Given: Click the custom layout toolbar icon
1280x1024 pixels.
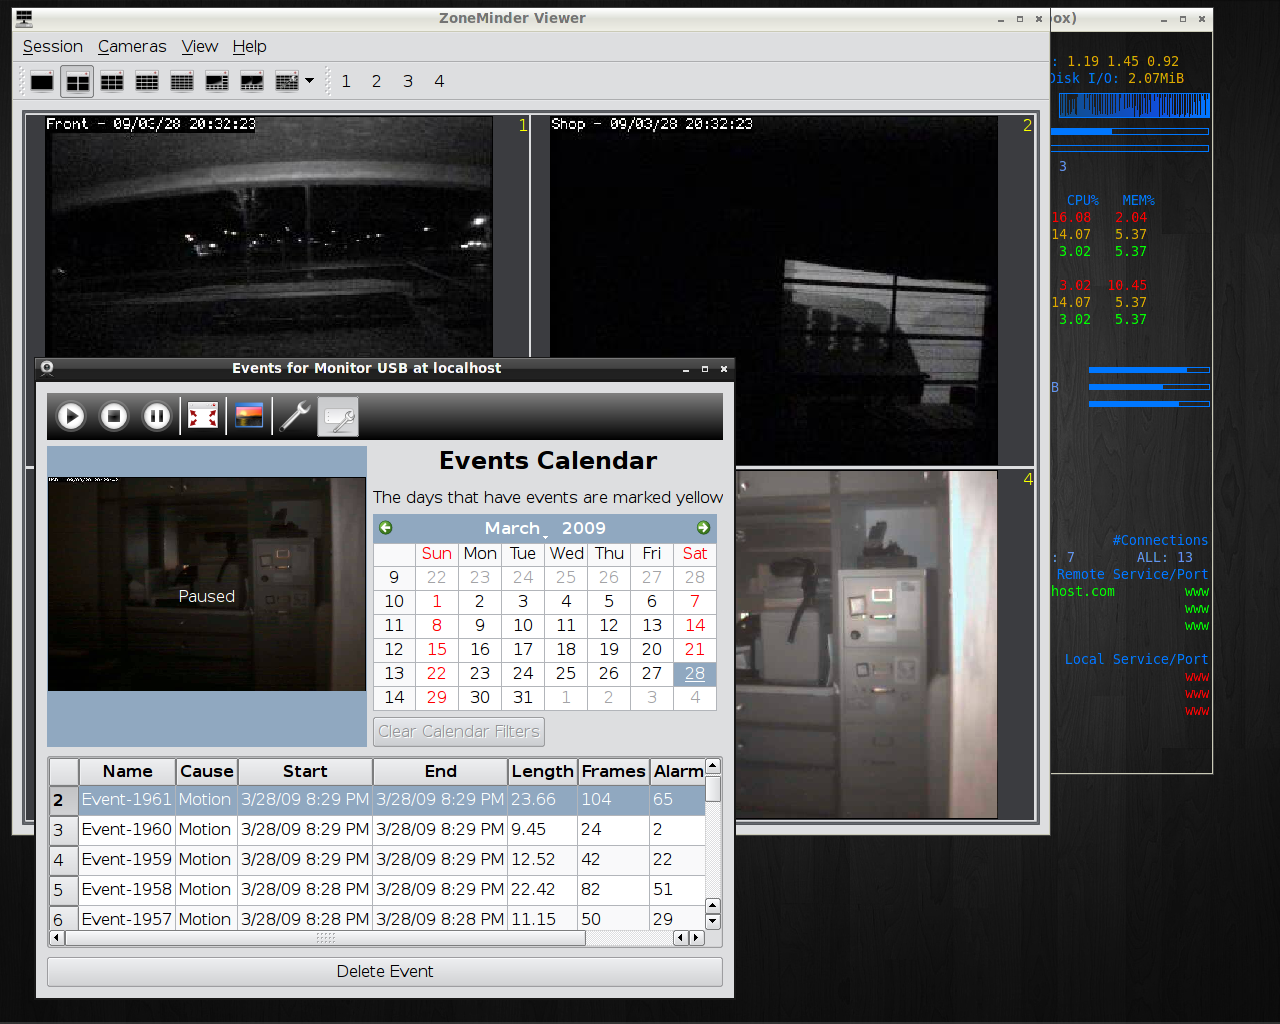Looking at the screenshot, I should tap(287, 82).
